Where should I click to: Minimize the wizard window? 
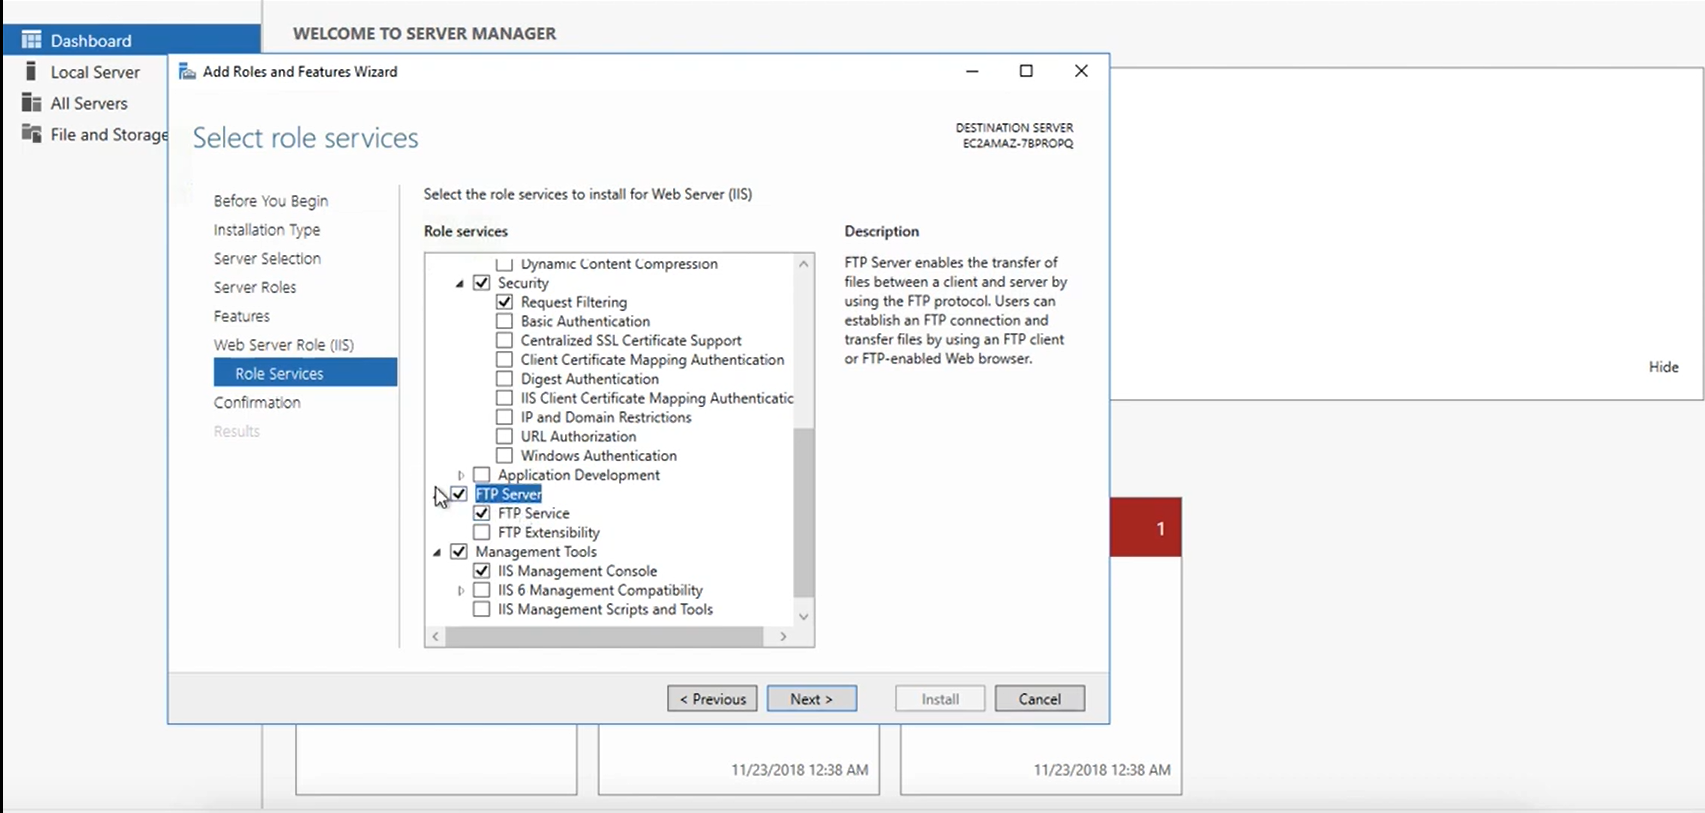972,71
